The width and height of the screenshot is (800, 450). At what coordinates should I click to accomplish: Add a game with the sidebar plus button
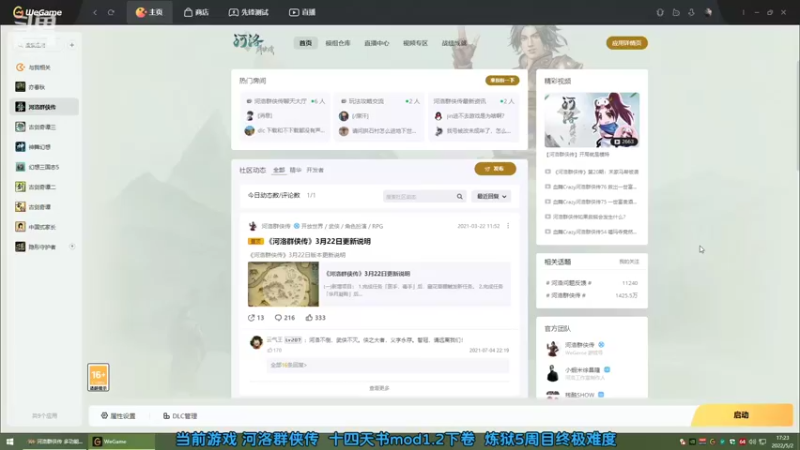72,45
